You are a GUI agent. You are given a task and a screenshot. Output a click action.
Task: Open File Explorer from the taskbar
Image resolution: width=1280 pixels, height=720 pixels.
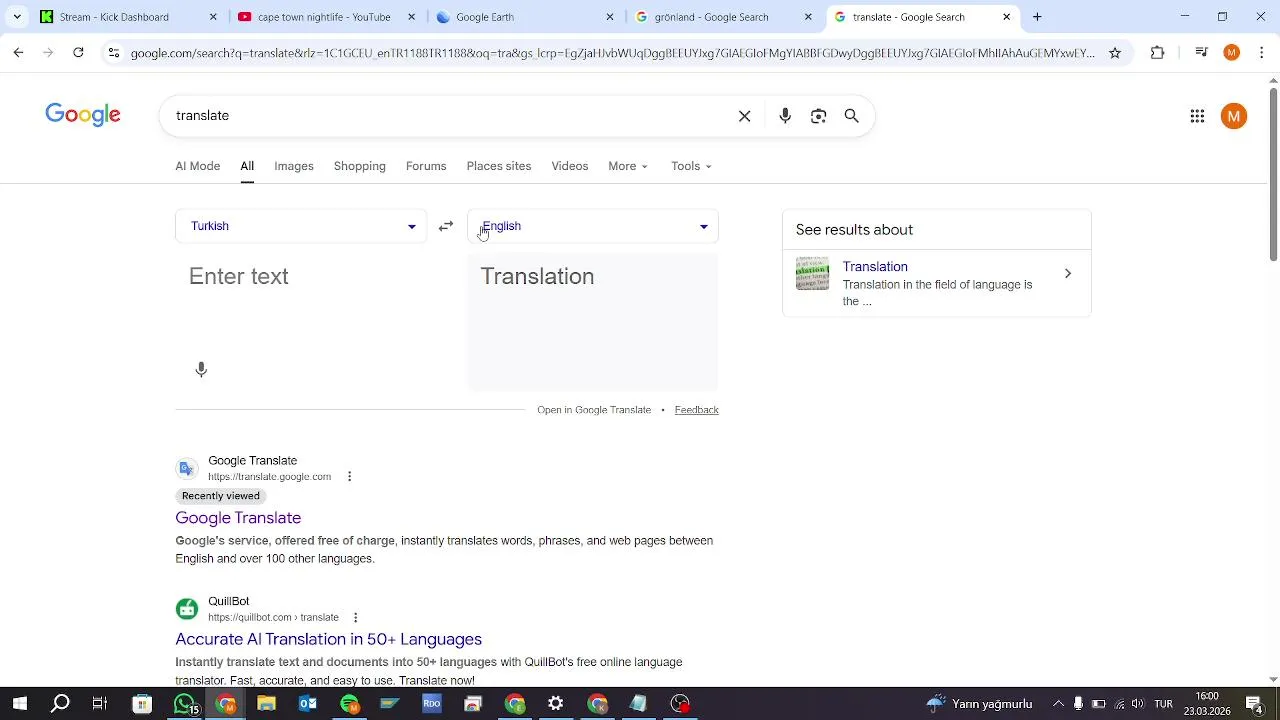pos(266,704)
